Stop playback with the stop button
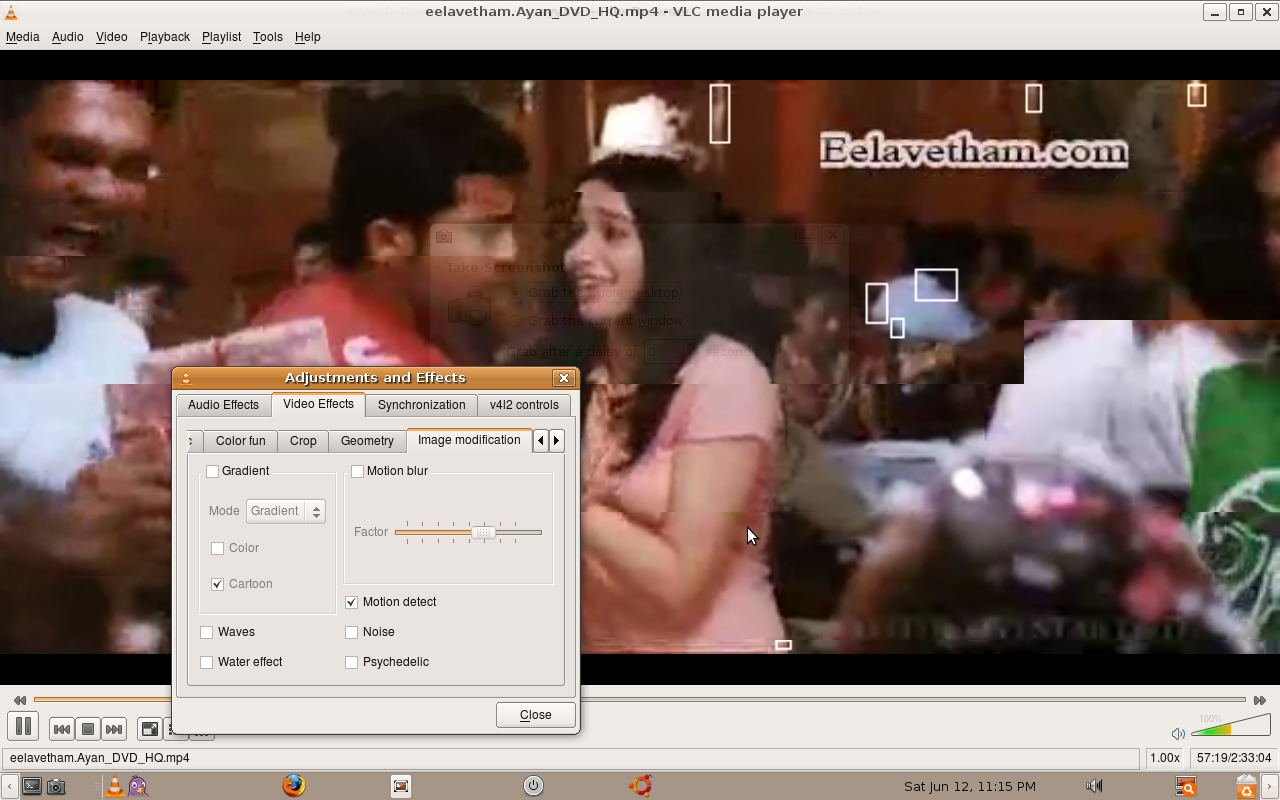The width and height of the screenshot is (1280, 800). 88,730
